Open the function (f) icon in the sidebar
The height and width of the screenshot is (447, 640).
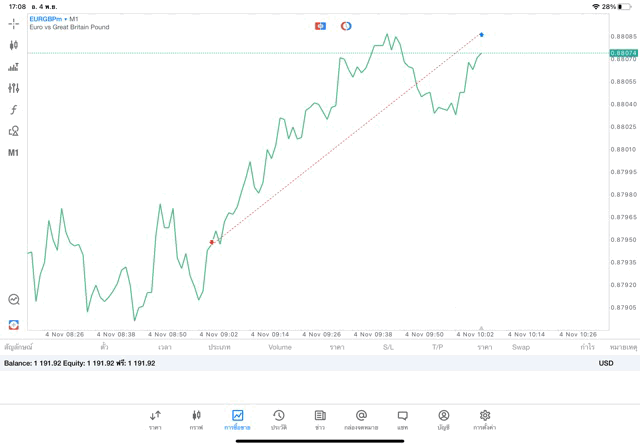pyautogui.click(x=14, y=110)
